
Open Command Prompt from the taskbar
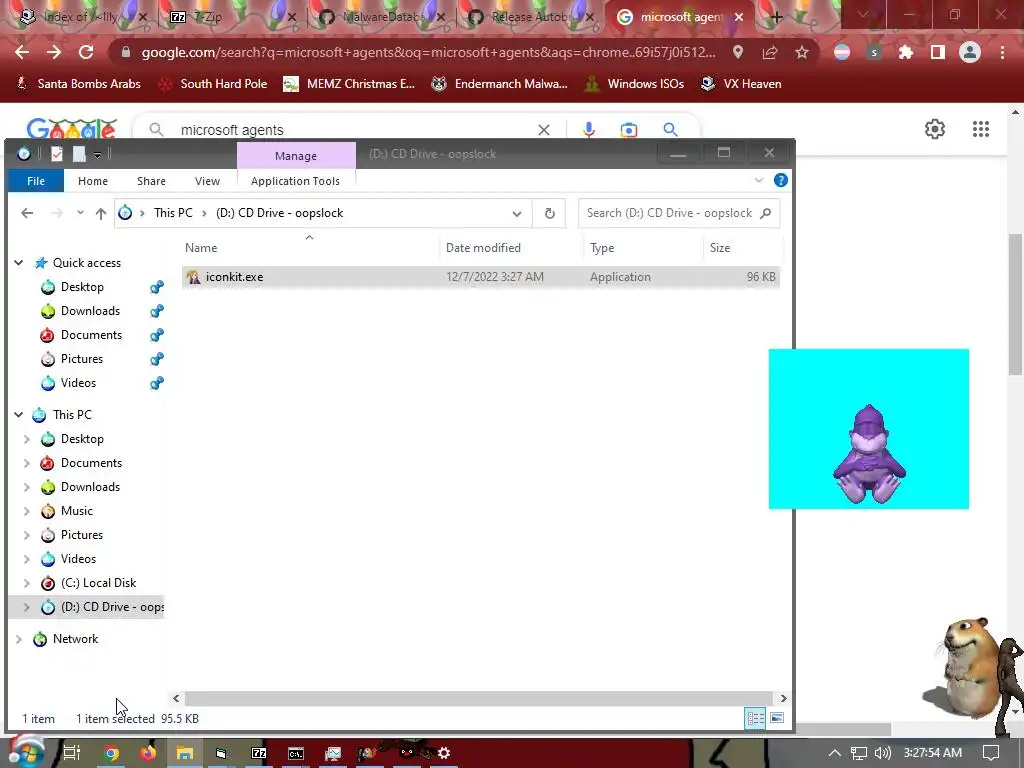(x=295, y=753)
